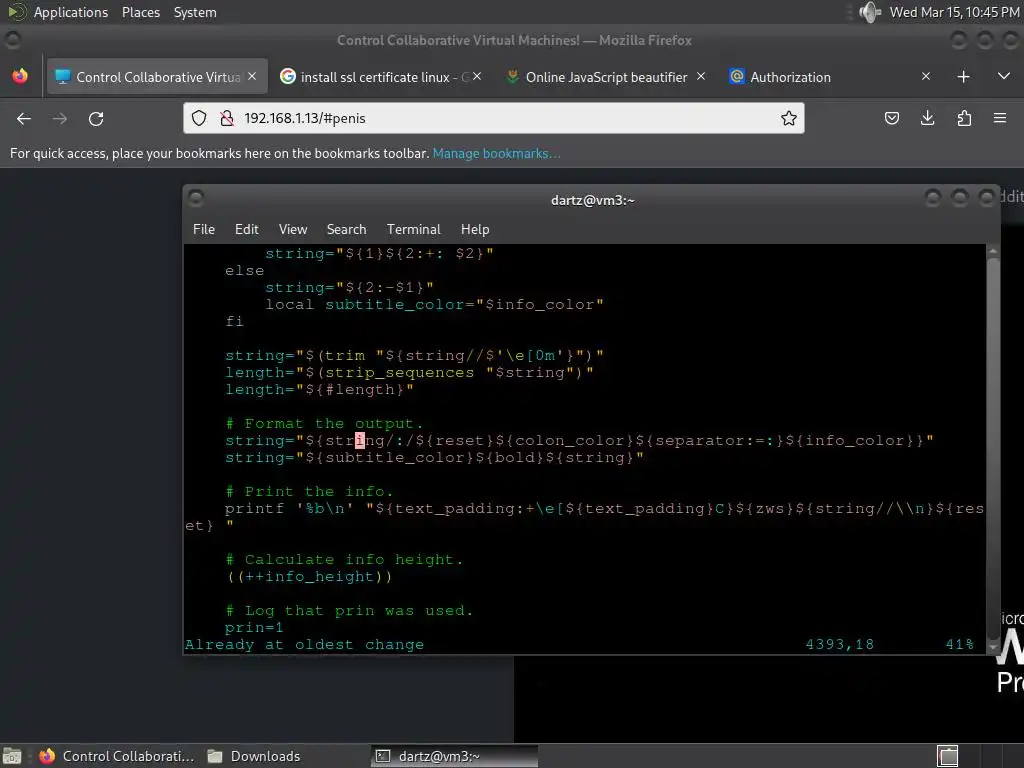Click the Firefox back arrow button
The height and width of the screenshot is (768, 1024).
[24, 119]
